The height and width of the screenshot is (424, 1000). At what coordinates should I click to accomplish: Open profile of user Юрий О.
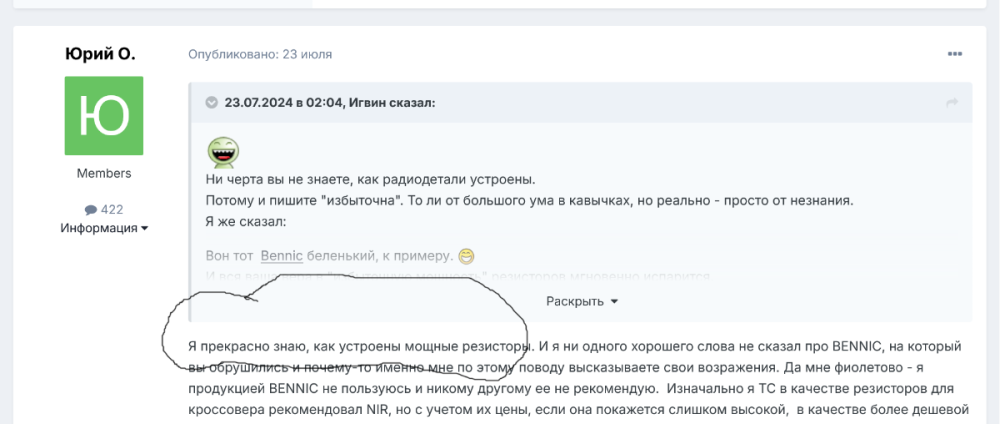[x=99, y=53]
